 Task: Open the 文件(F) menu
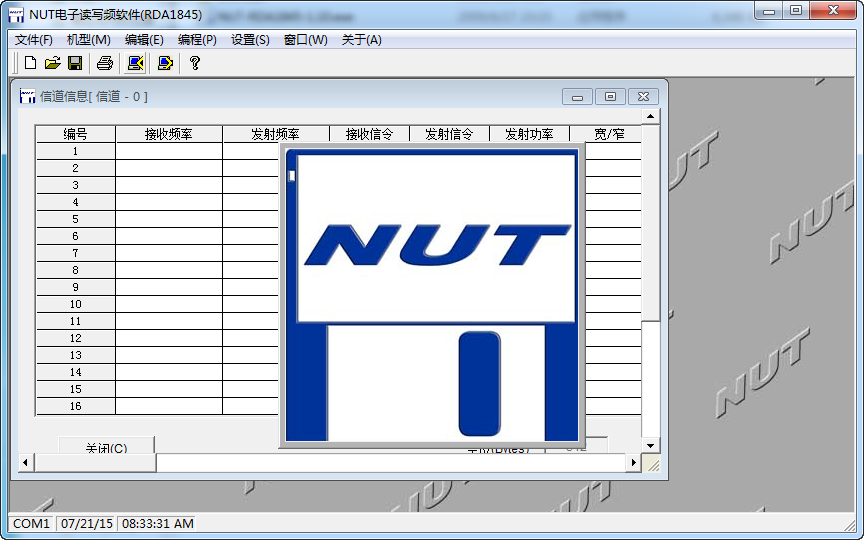34,40
